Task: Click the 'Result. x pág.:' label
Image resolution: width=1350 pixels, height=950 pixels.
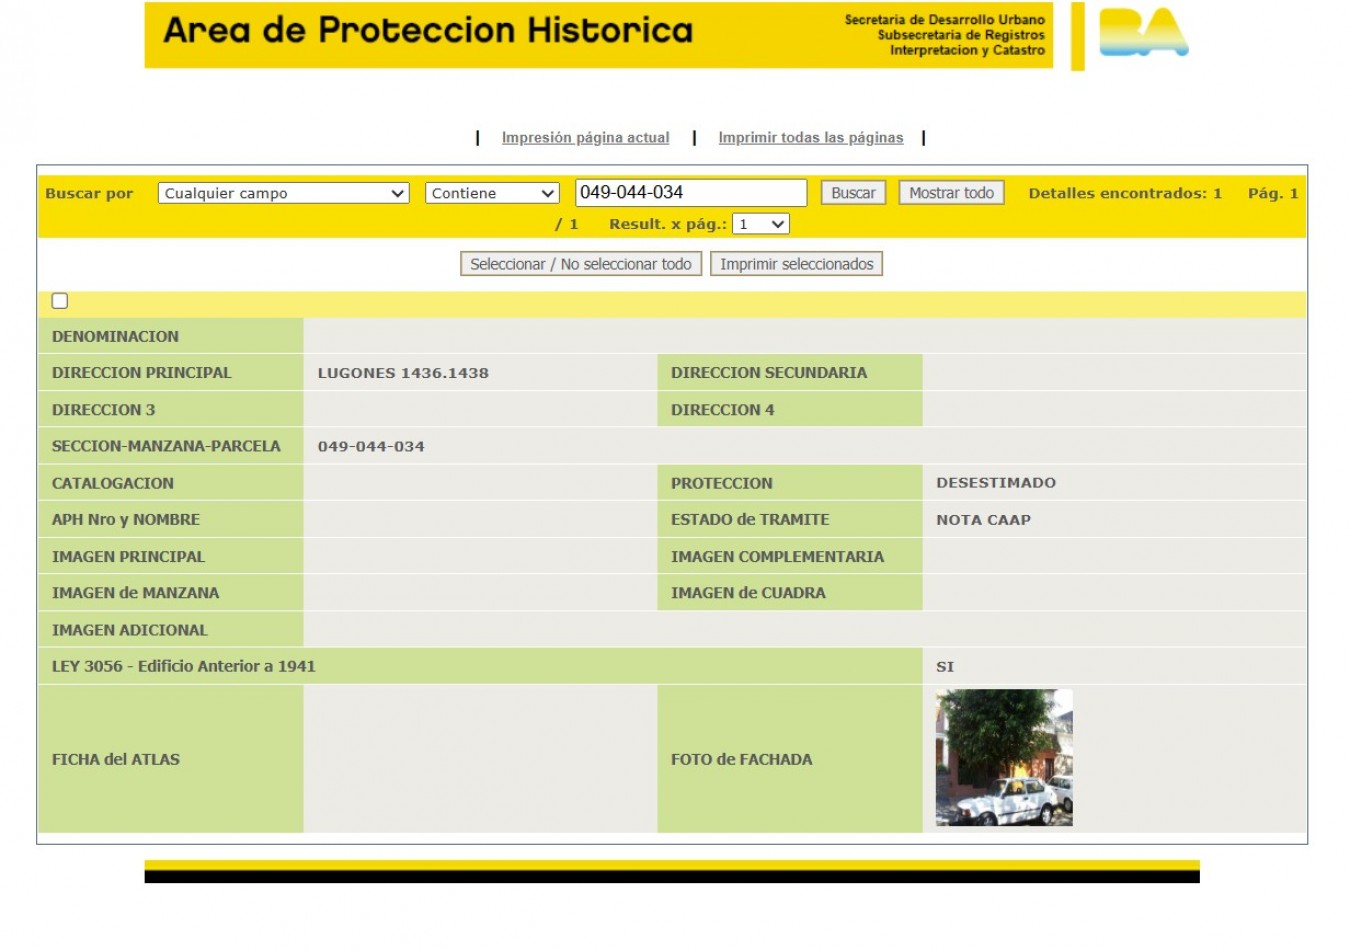Action: point(668,224)
